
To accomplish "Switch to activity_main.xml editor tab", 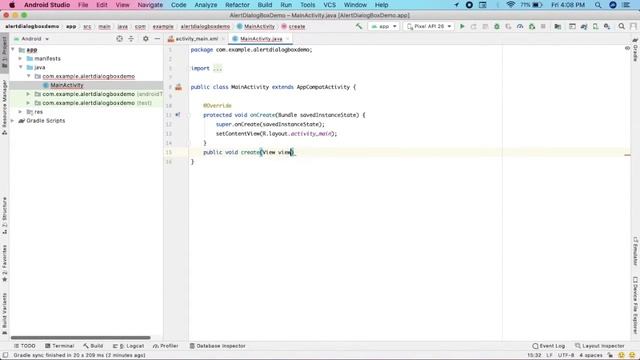I will [x=197, y=39].
